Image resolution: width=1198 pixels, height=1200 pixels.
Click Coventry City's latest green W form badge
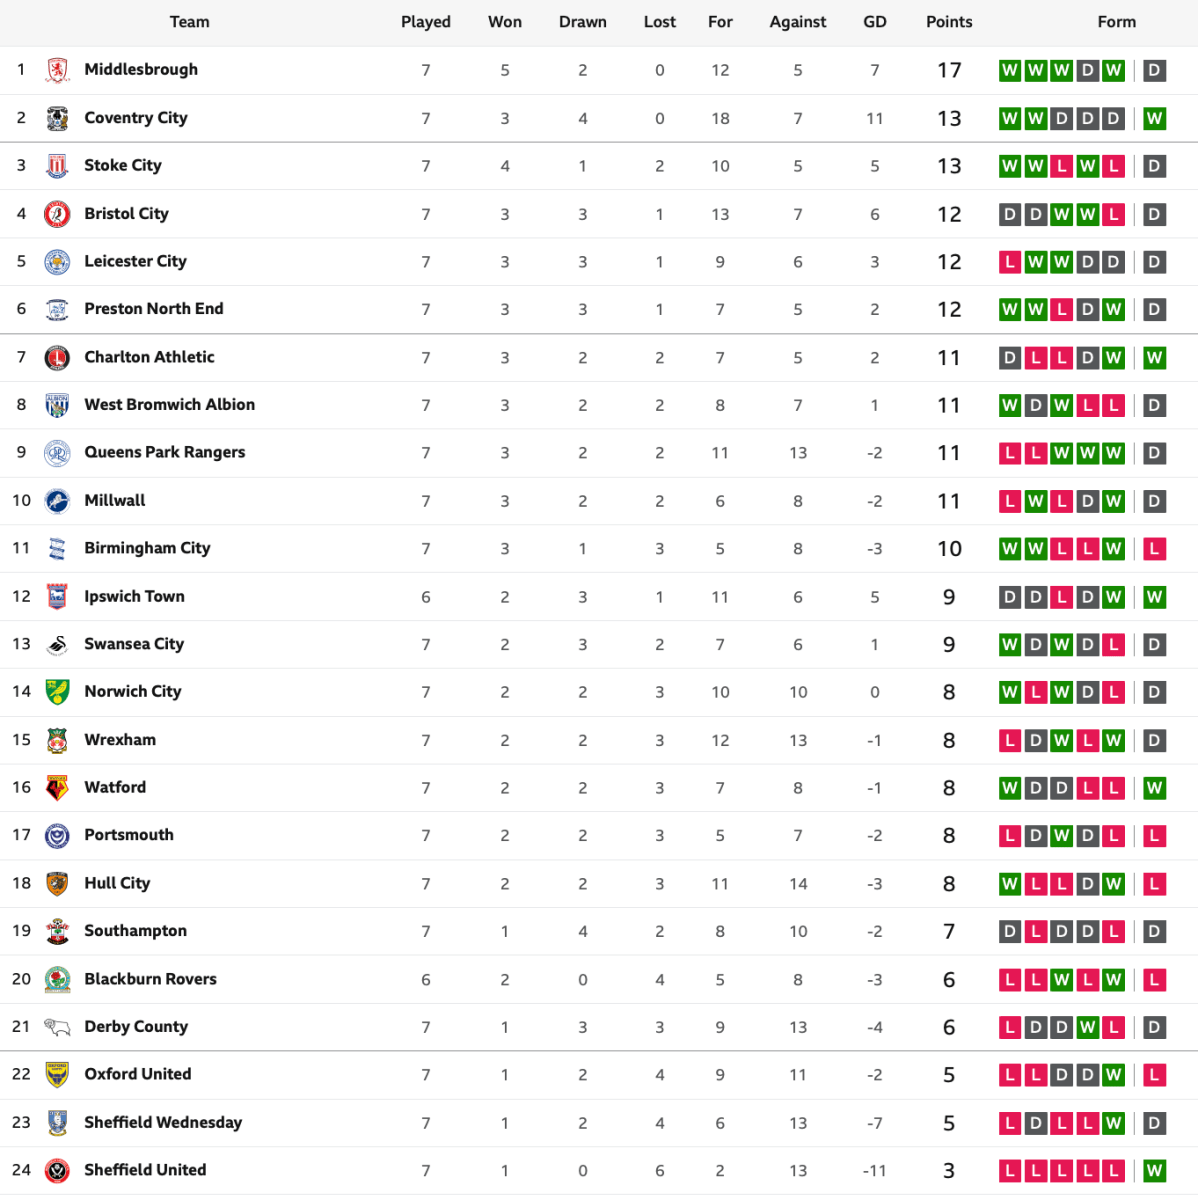point(1154,118)
